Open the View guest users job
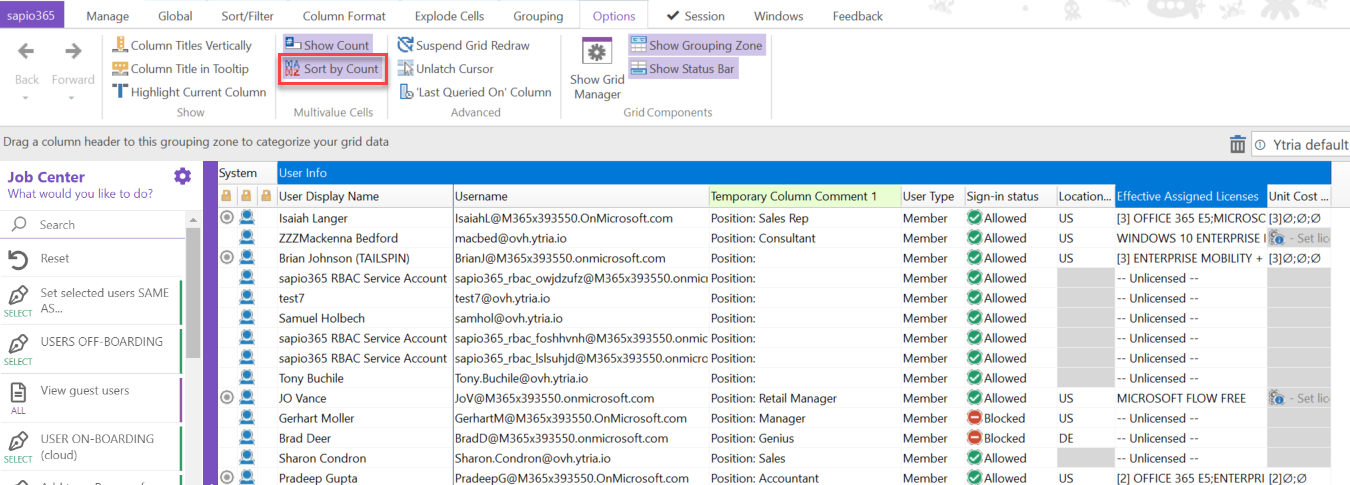The width and height of the screenshot is (1350, 485). tap(84, 391)
